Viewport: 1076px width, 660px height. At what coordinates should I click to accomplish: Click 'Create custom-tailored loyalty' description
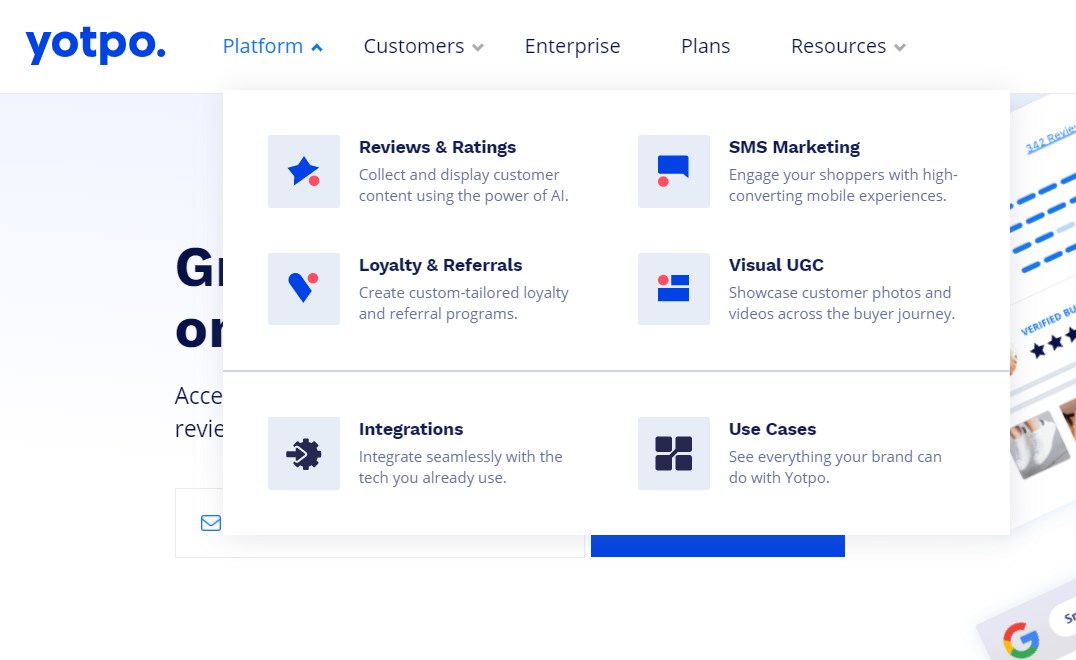[x=463, y=303]
